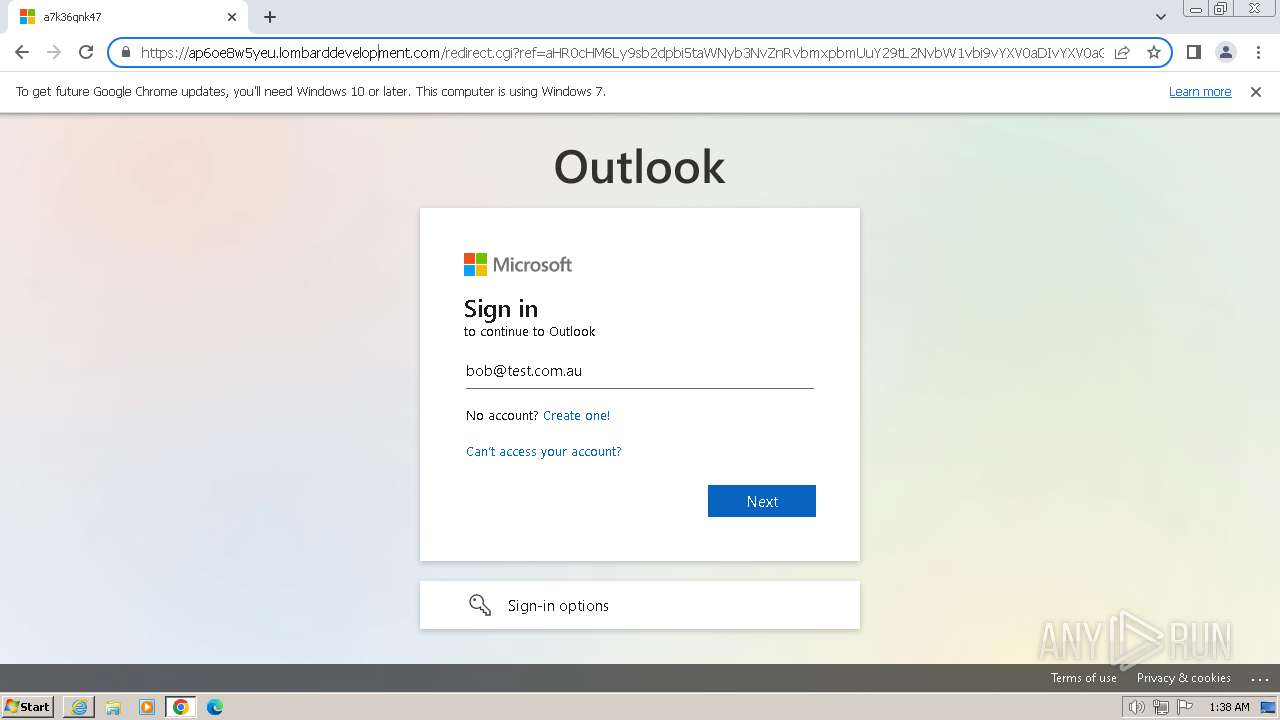Click the footer ellipsis more options

coord(1260,679)
